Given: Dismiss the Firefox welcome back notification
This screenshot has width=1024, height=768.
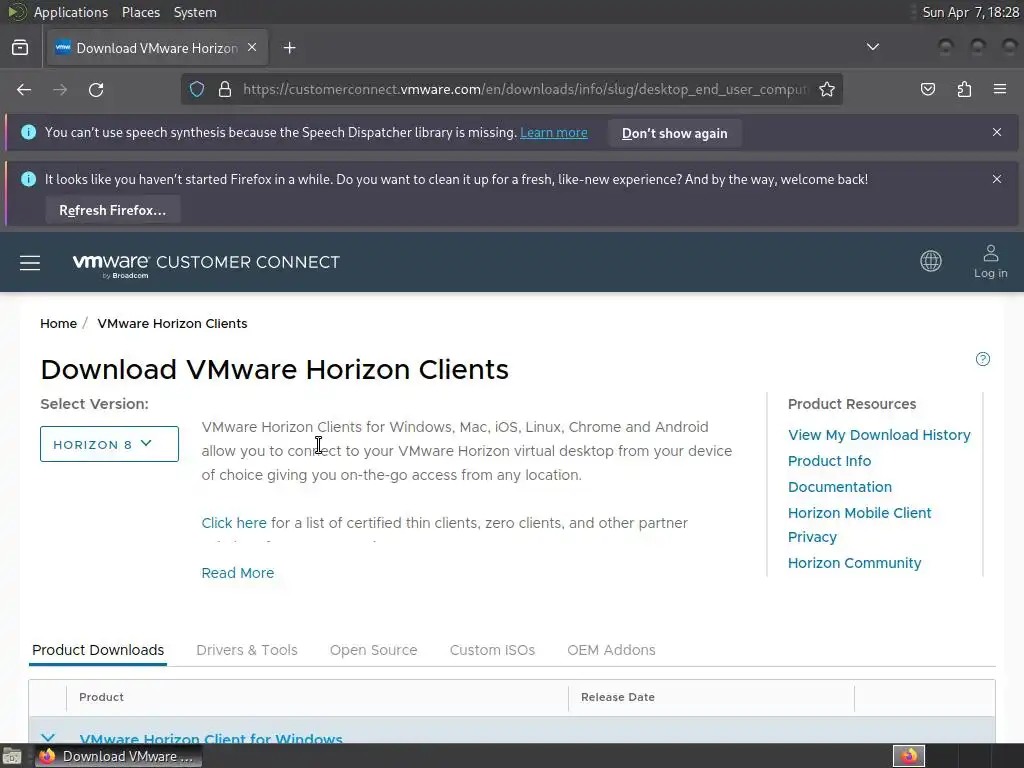Looking at the screenshot, I should (997, 179).
